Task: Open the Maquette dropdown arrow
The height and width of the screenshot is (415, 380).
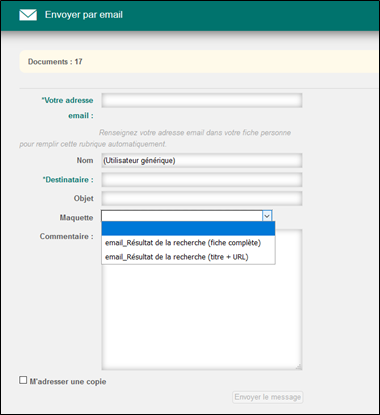Action: tap(267, 216)
